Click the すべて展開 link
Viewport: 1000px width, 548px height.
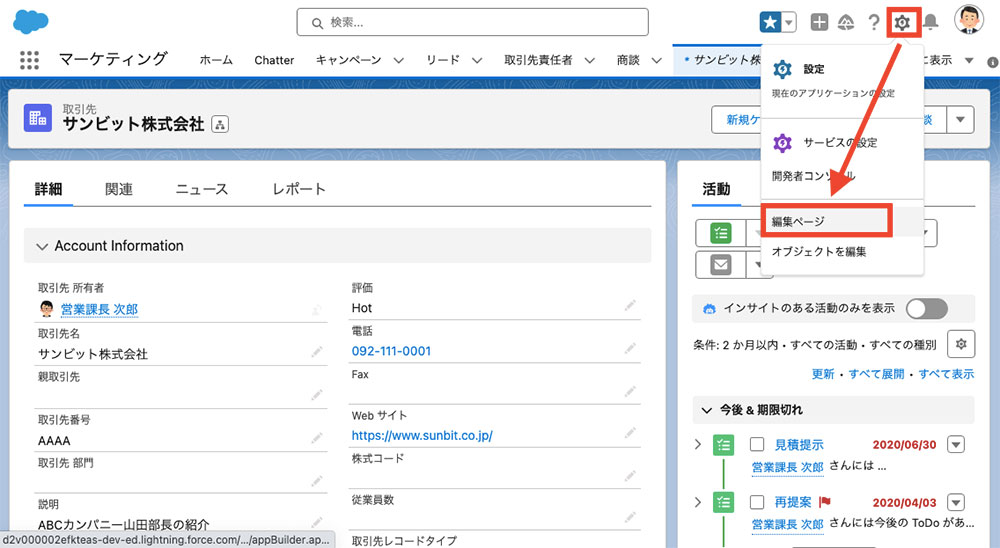coord(876,374)
